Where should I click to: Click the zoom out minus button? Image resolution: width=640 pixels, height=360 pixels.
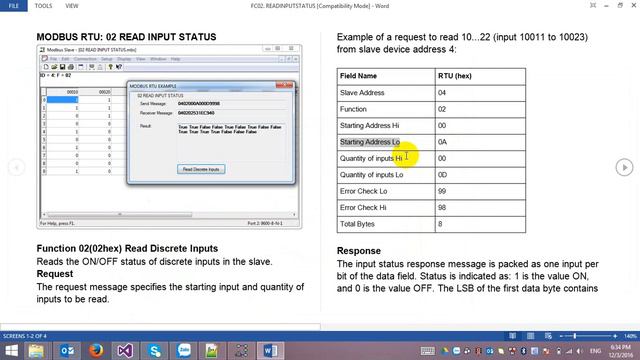coord(562,336)
